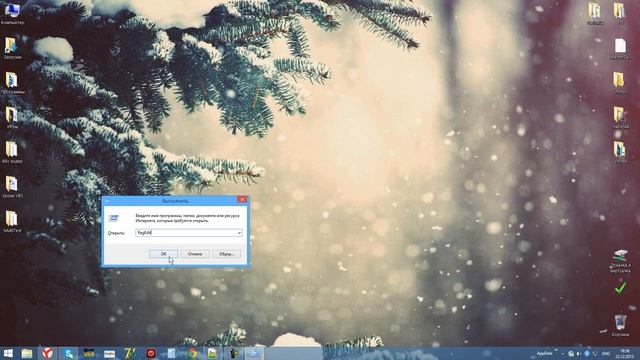Select the Корзина recycle bin icon
The width and height of the screenshot is (640, 360).
tap(620, 325)
